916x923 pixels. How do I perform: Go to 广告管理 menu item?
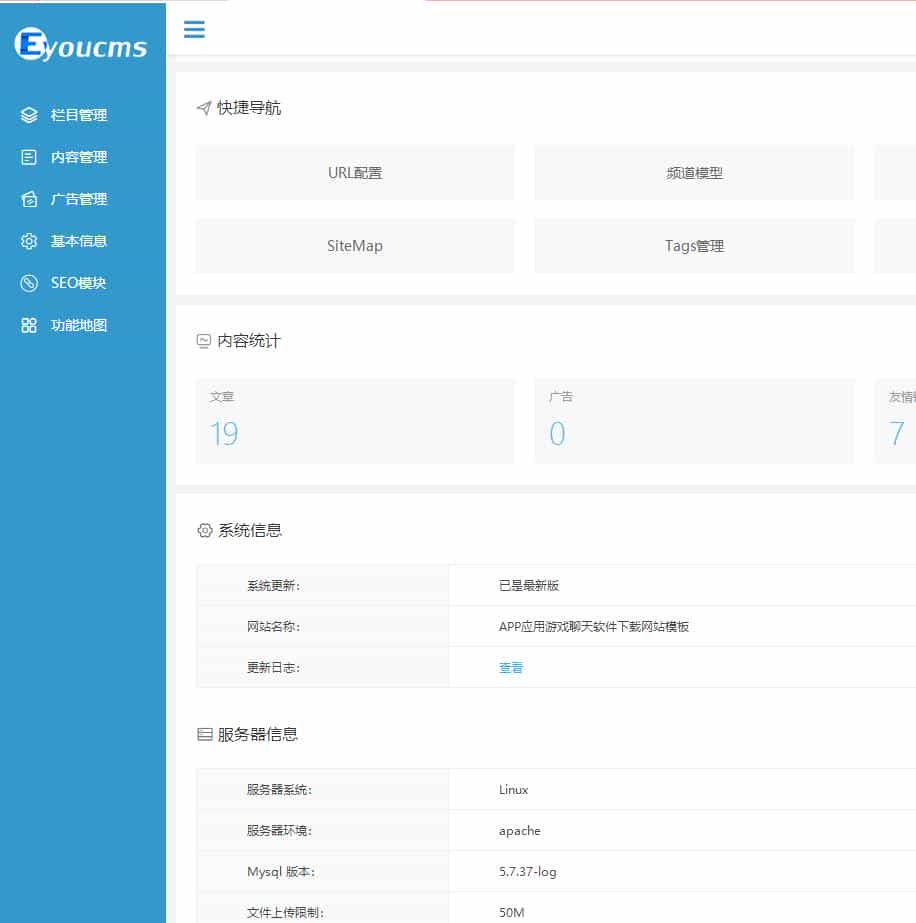pos(79,199)
